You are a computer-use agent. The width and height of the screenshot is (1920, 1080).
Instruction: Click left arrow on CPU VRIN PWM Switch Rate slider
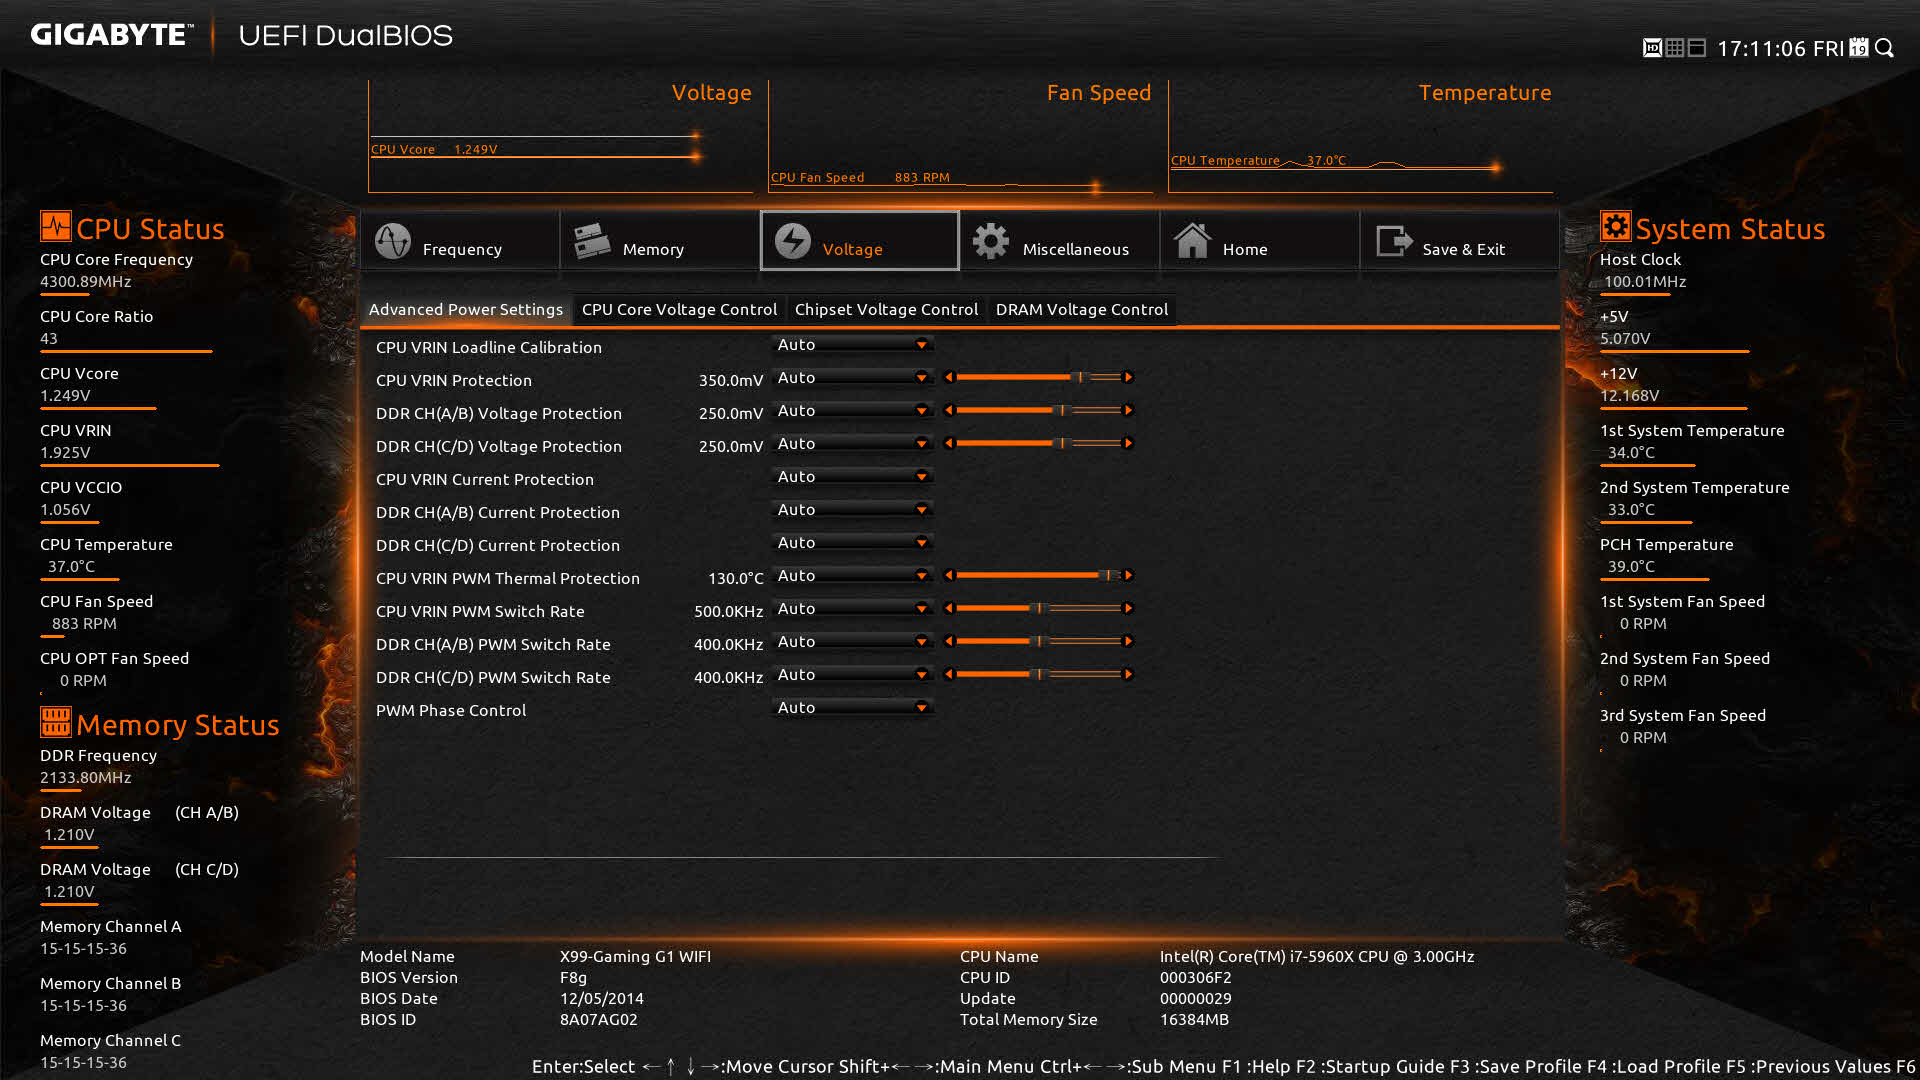pos(949,609)
